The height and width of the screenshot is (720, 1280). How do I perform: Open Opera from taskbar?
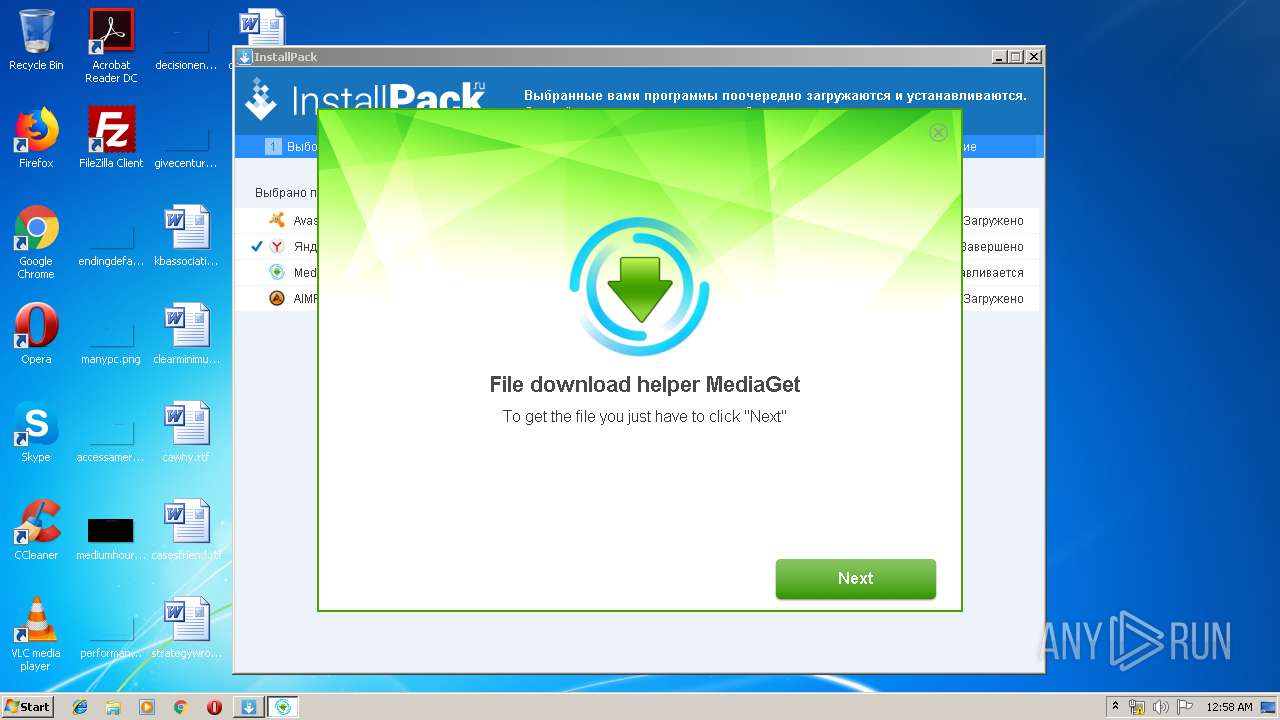[214, 707]
